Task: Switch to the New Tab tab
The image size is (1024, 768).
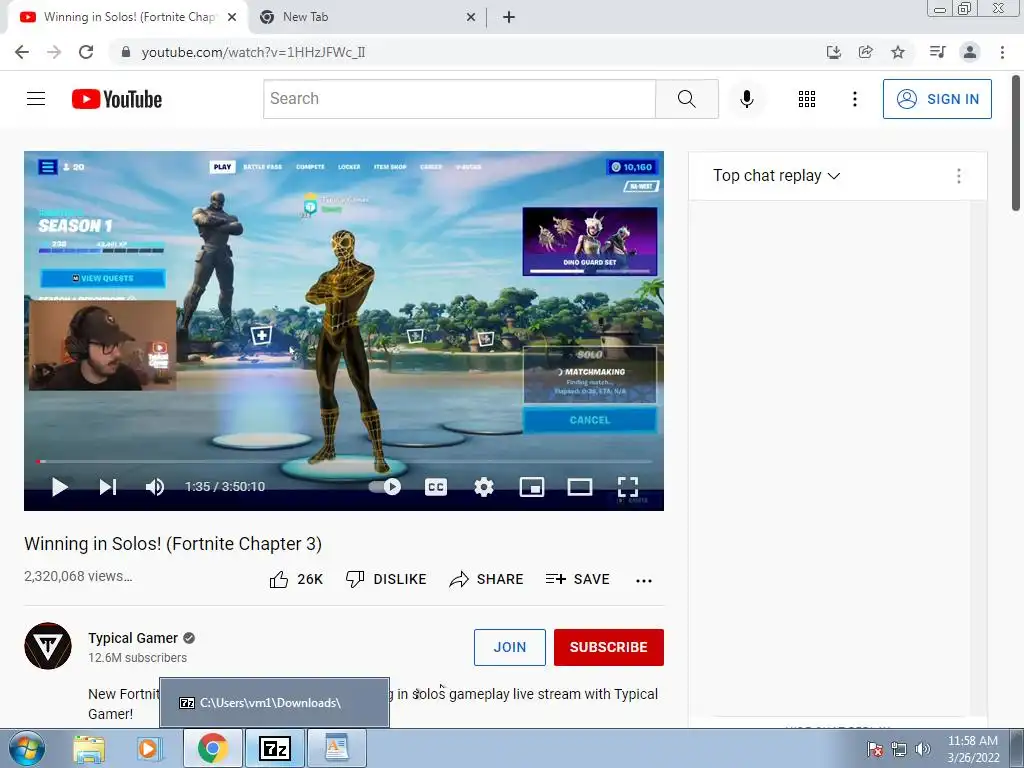Action: pos(367,17)
